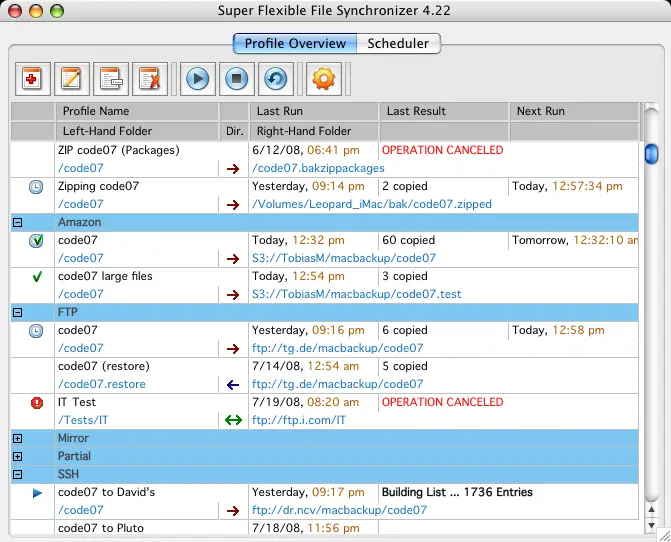The height and width of the screenshot is (542, 671).
Task: Click the Next Run column header
Action: (x=574, y=111)
